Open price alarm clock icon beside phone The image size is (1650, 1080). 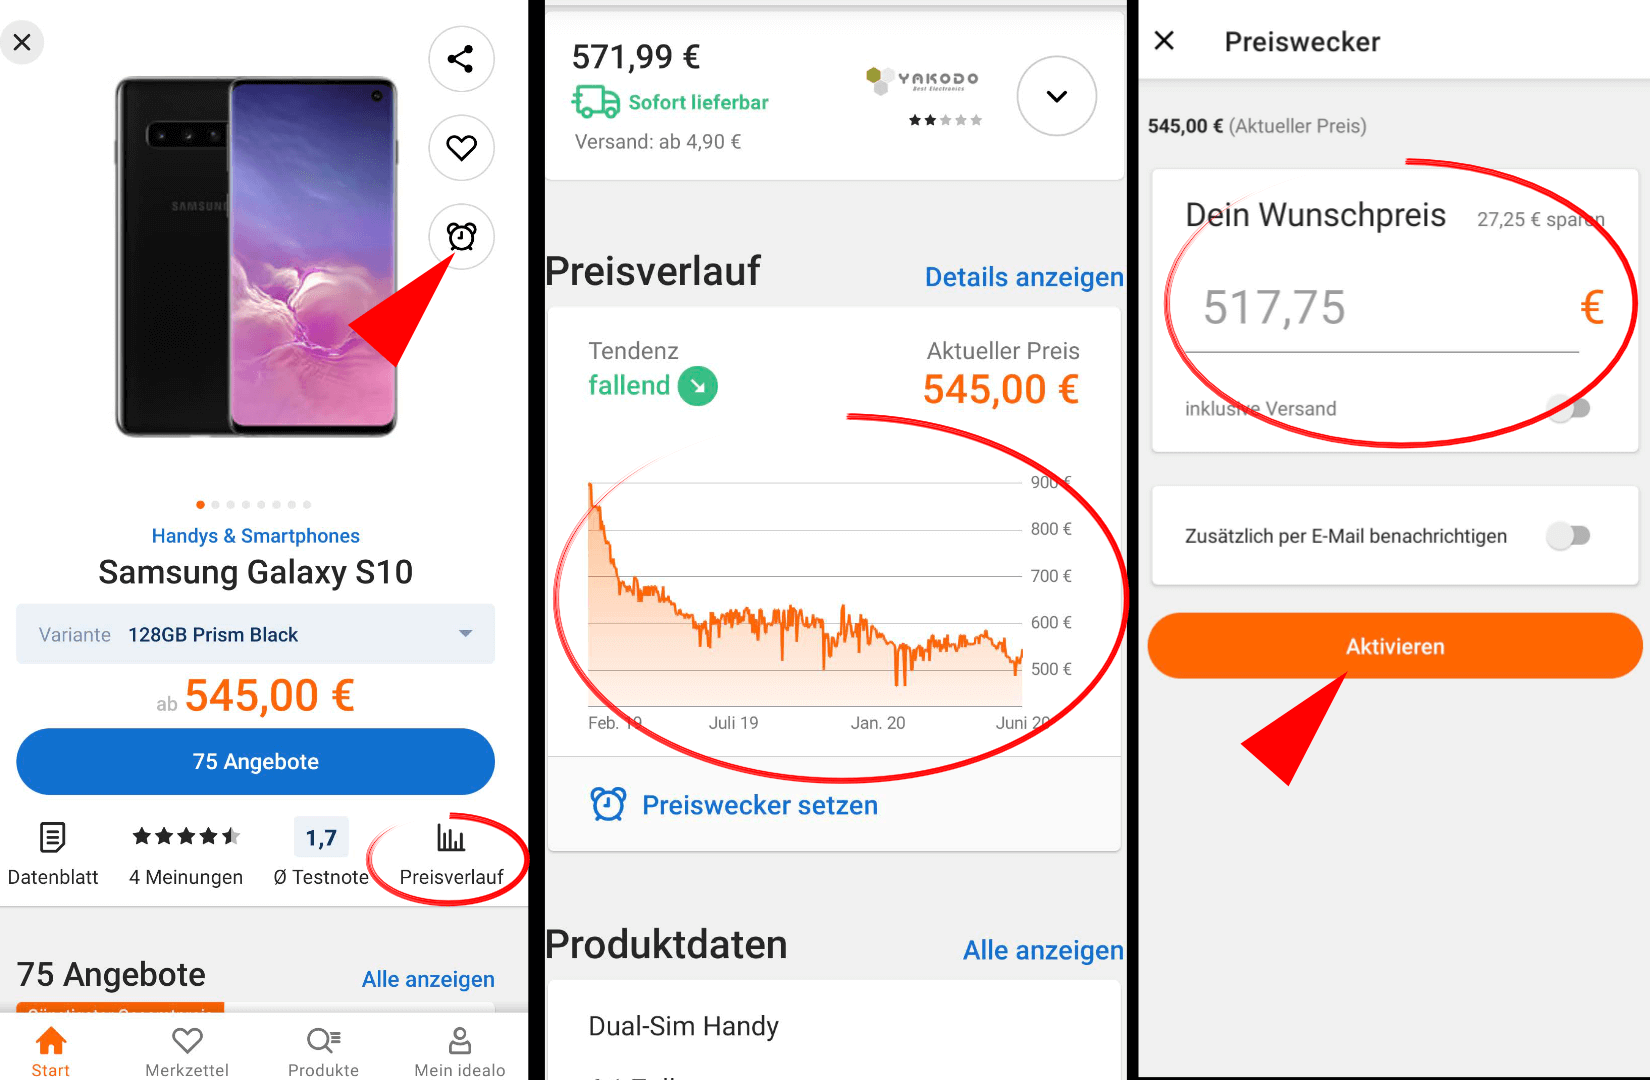pos(461,236)
